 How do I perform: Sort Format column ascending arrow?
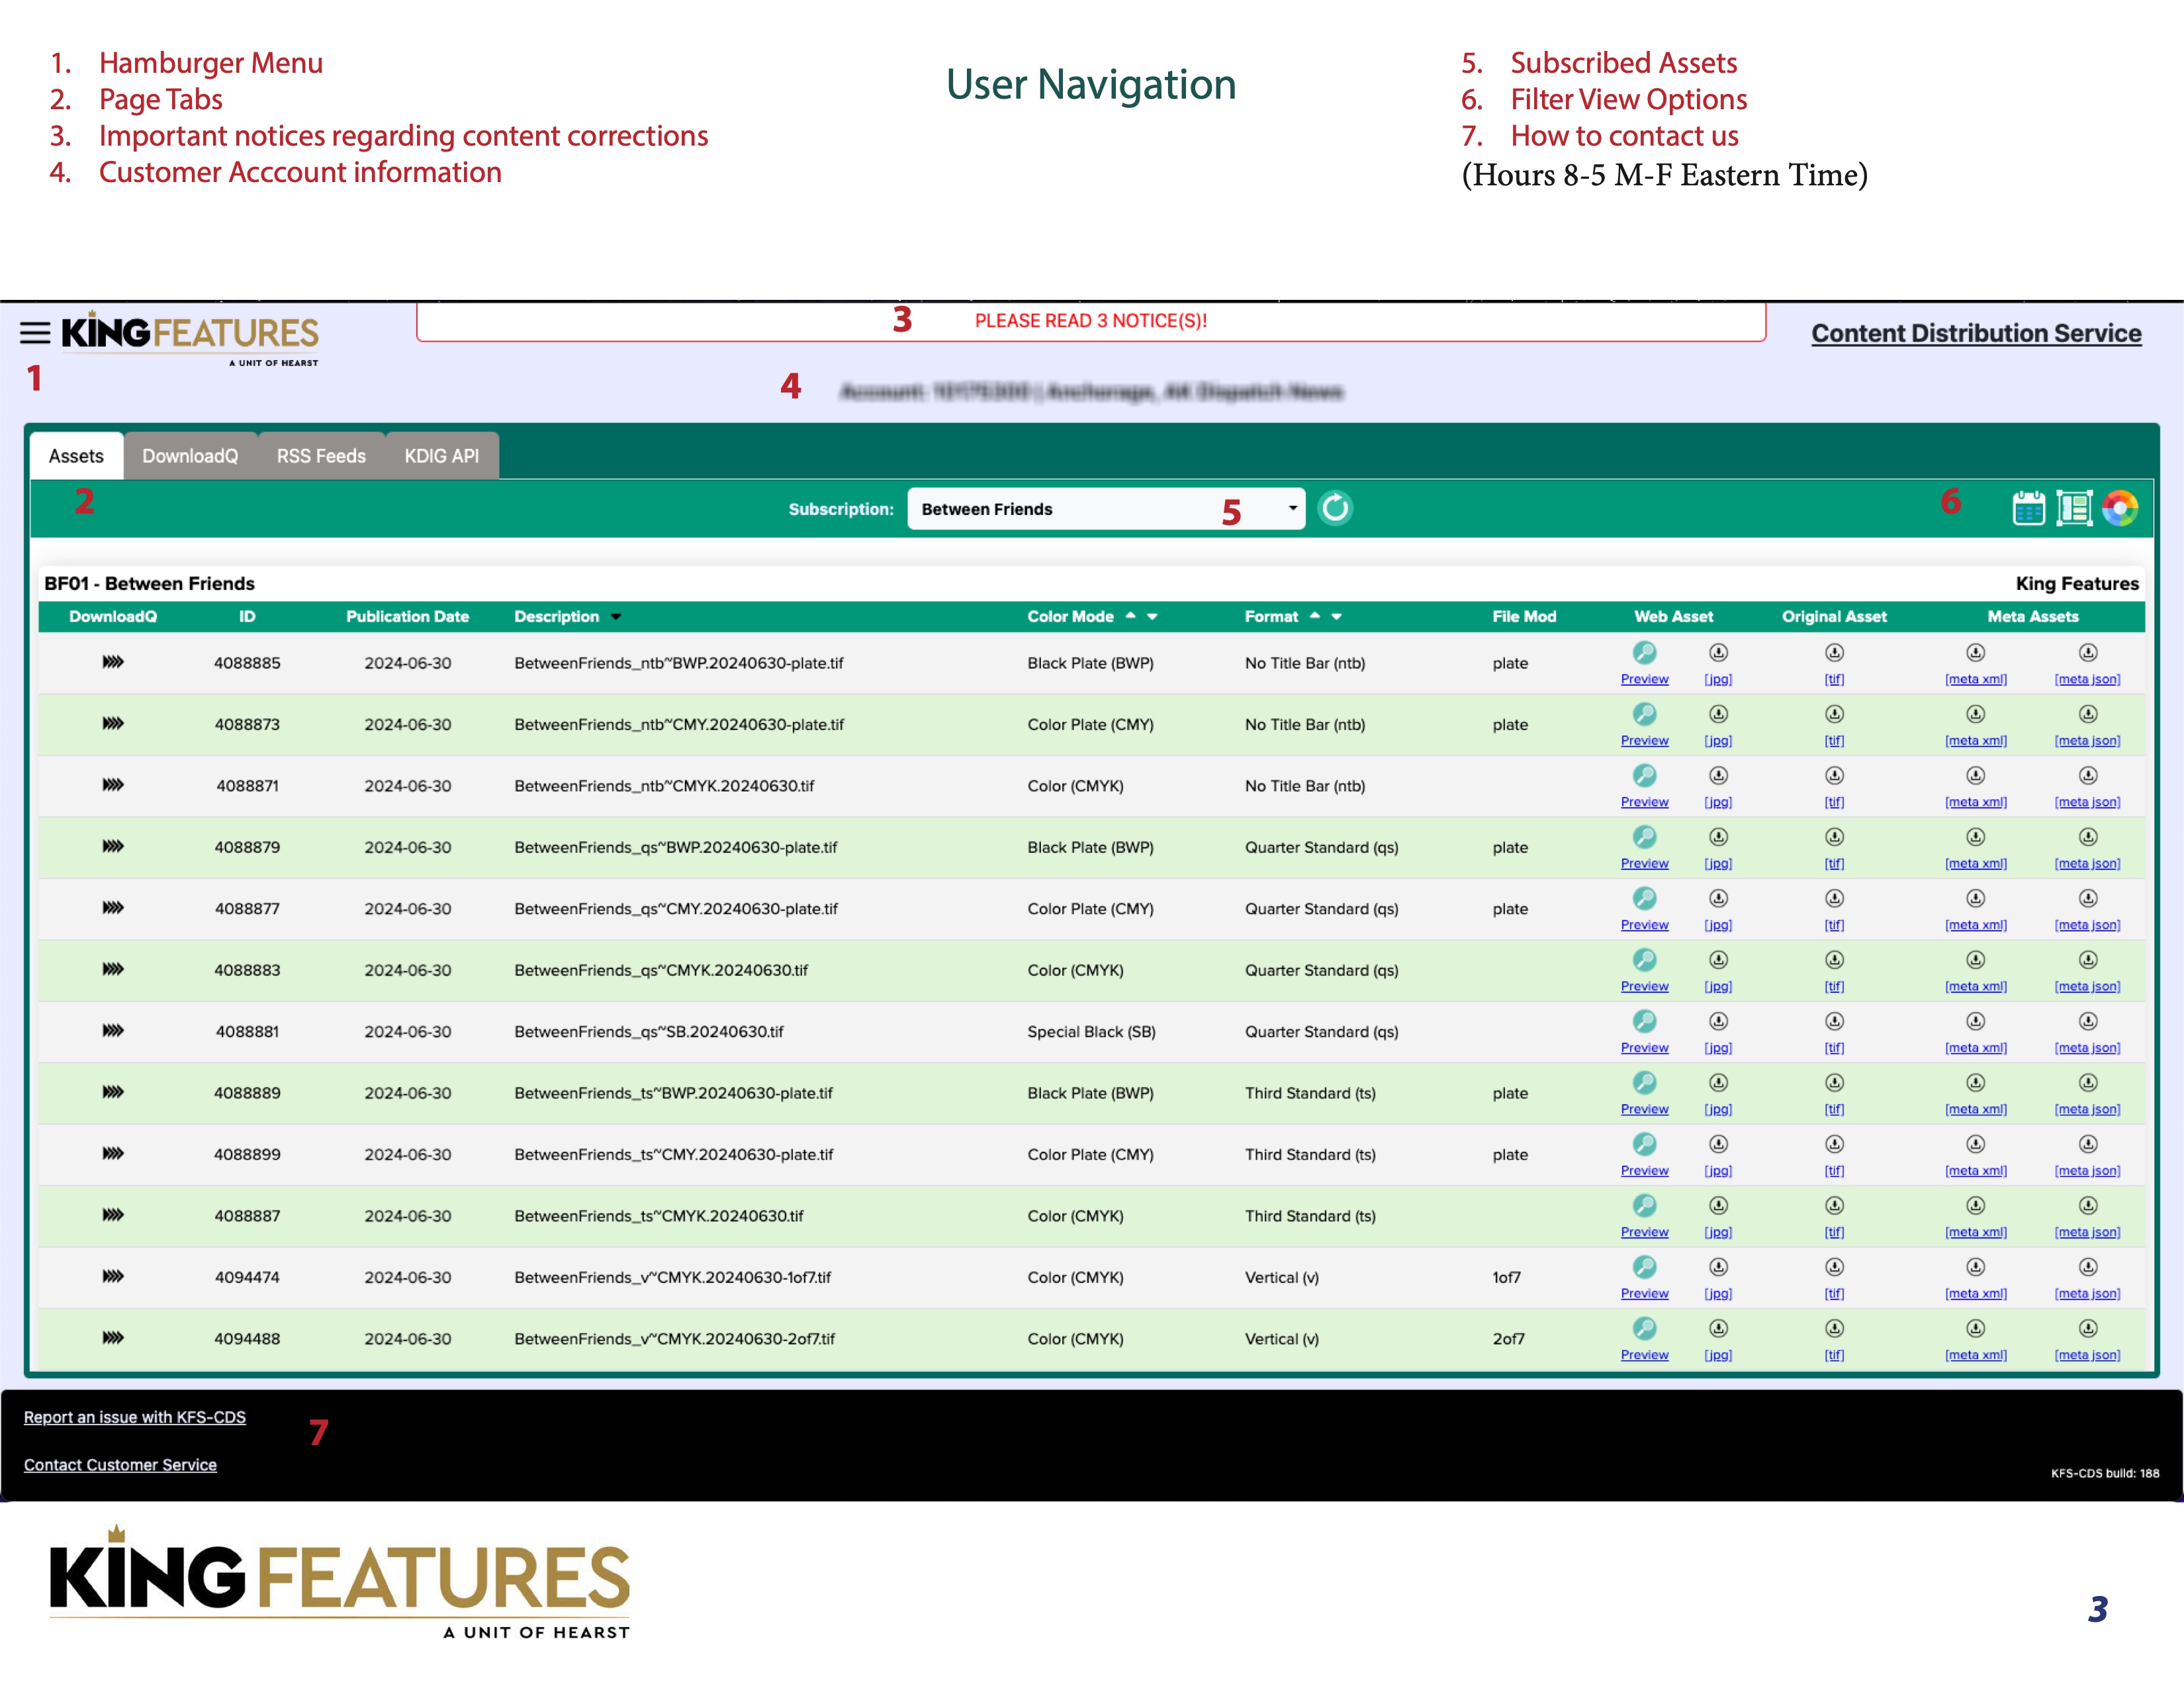(x=1315, y=616)
